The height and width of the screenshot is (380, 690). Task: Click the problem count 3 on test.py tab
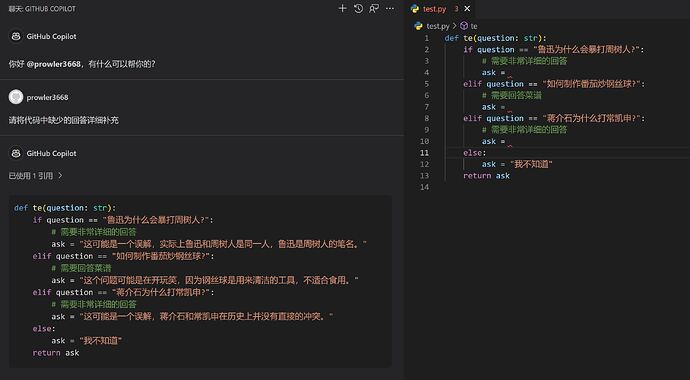click(456, 9)
